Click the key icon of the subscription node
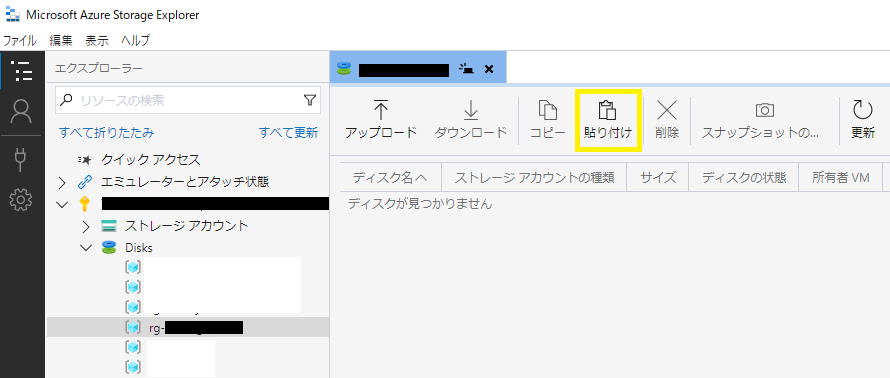Viewport: 890px width, 378px height. [85, 204]
